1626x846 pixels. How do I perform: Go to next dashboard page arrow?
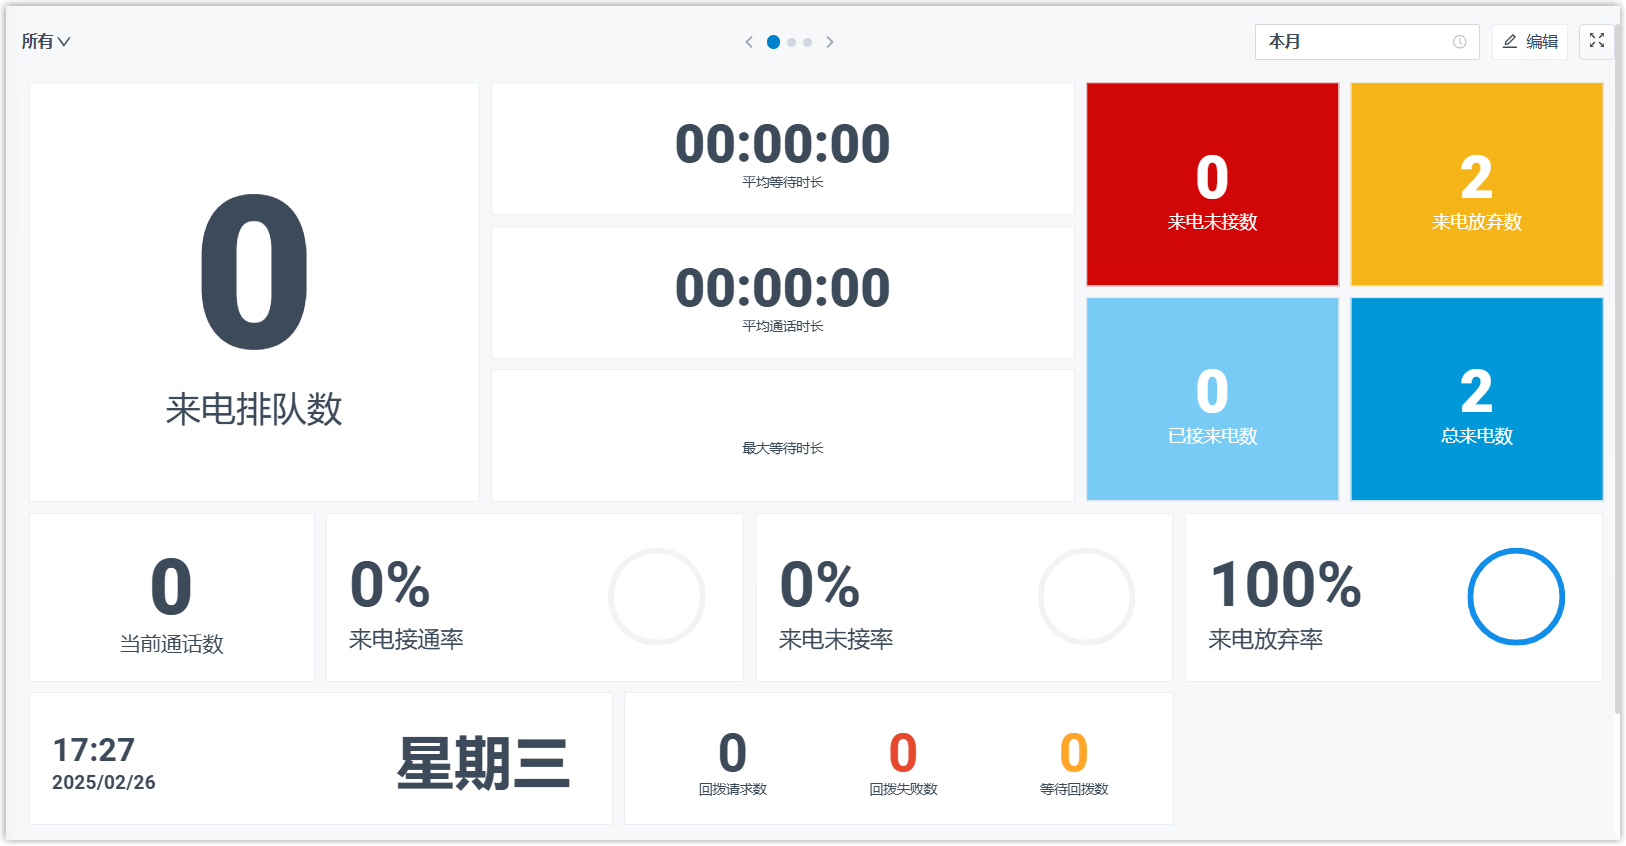[830, 42]
